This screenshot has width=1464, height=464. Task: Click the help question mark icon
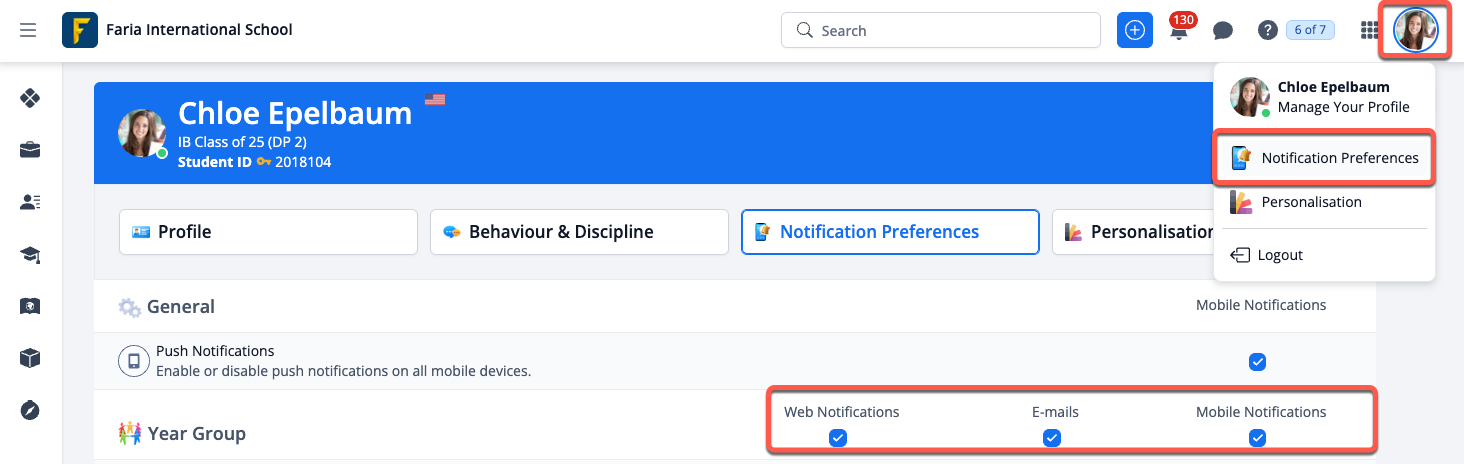pyautogui.click(x=1267, y=30)
